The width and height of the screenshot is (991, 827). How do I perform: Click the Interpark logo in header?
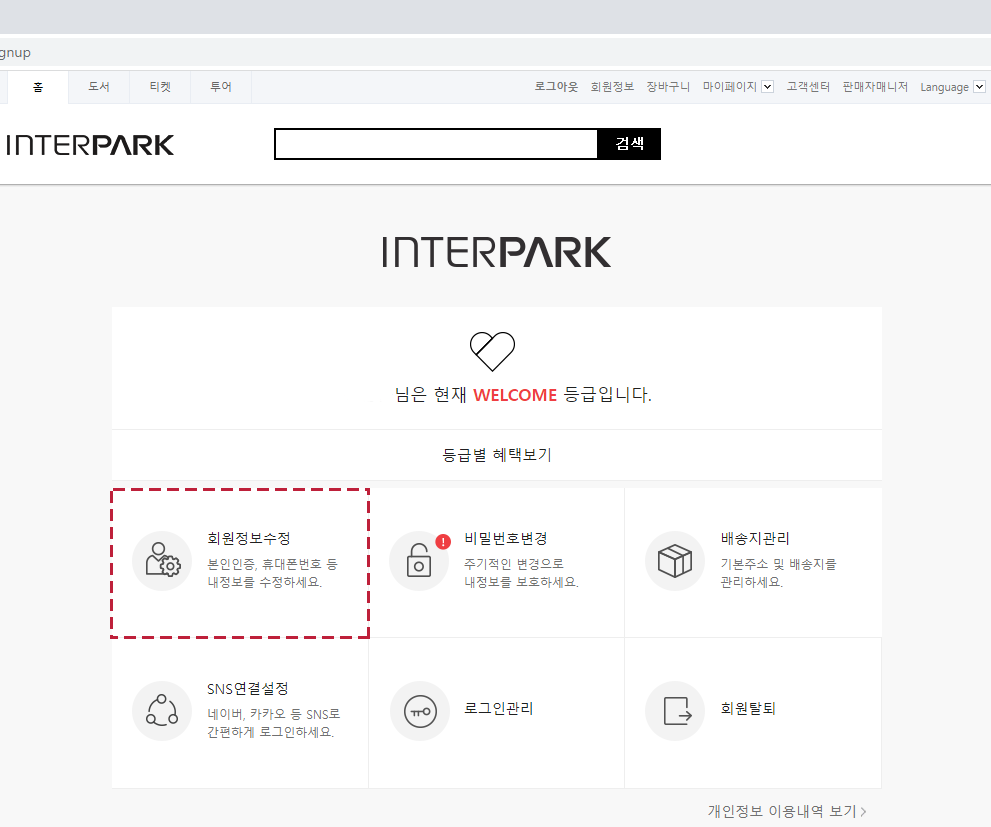click(90, 145)
